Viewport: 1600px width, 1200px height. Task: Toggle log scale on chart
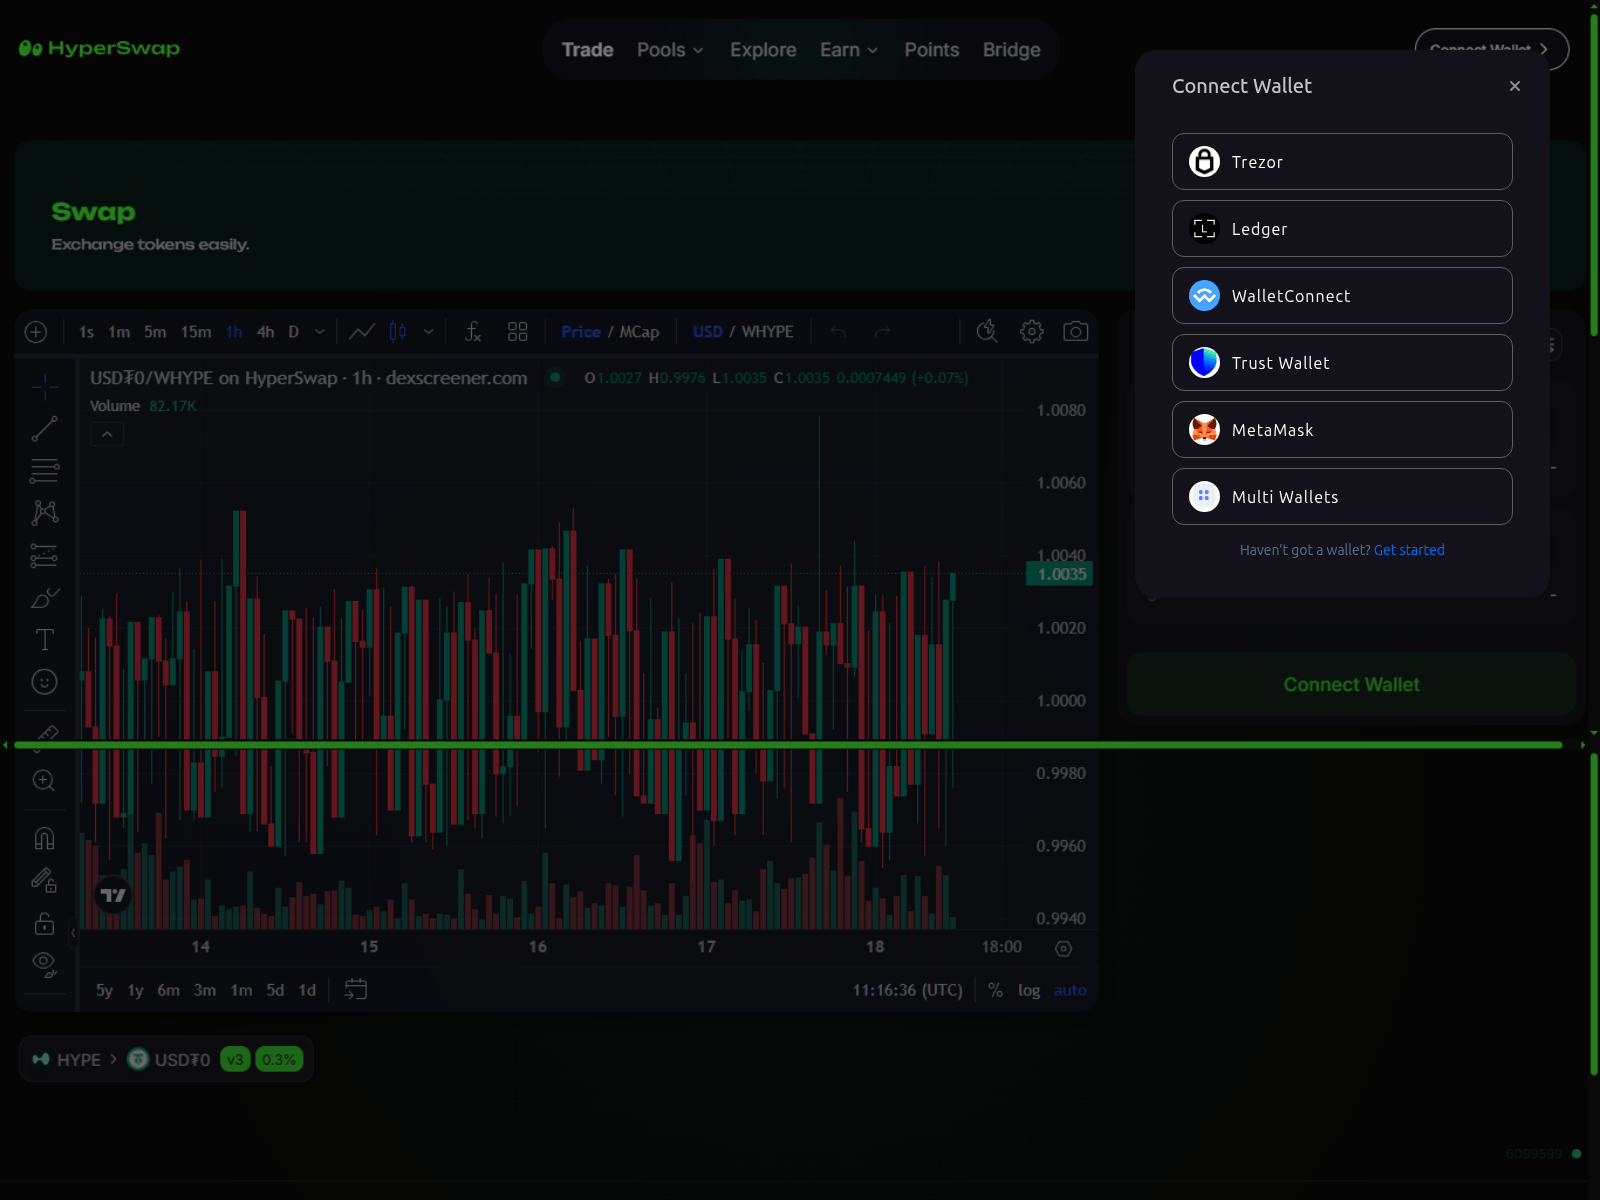click(1029, 990)
